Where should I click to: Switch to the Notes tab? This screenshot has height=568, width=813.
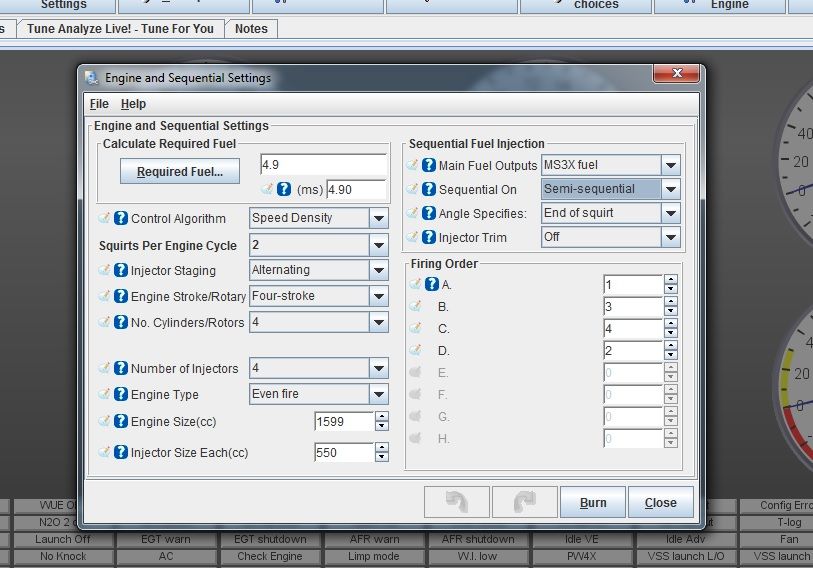coord(251,29)
